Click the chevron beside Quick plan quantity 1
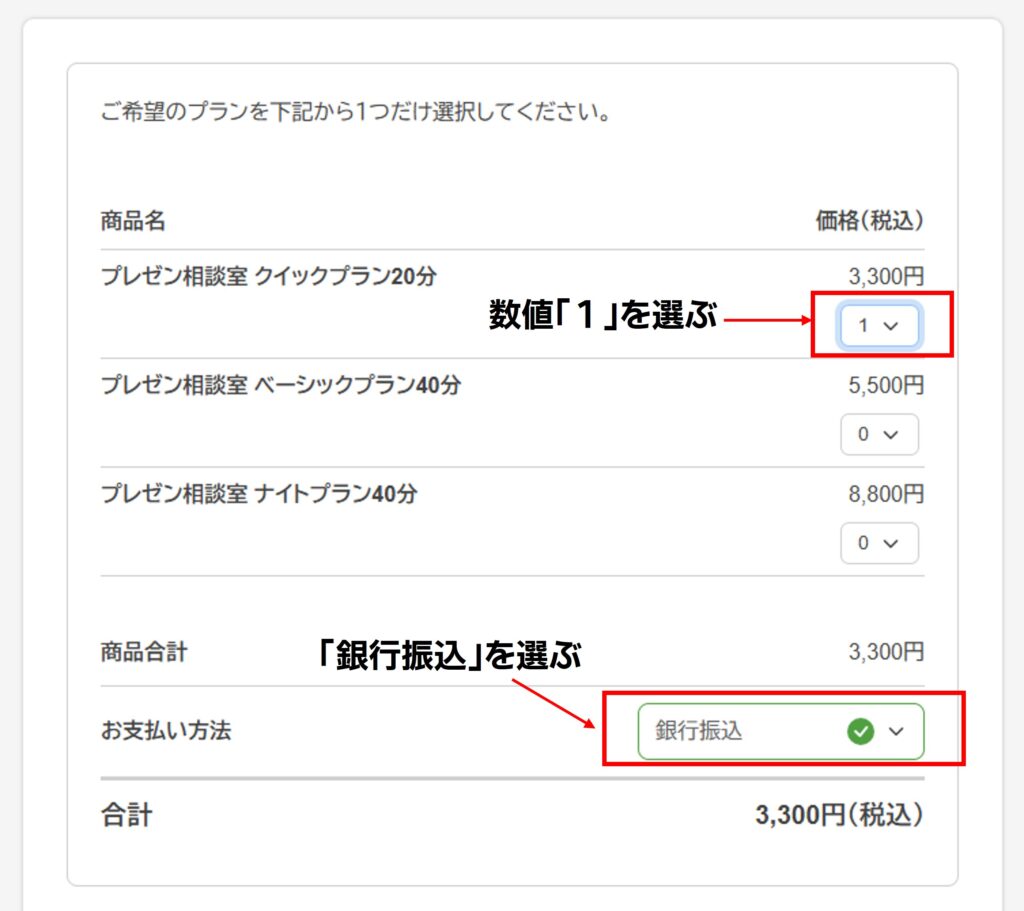Image resolution: width=1024 pixels, height=911 pixels. 892,326
